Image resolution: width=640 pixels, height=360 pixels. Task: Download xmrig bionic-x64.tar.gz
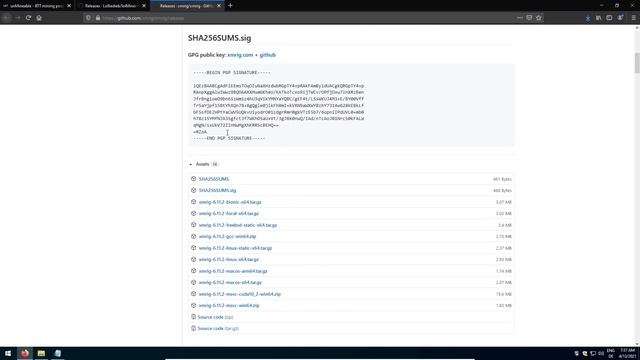click(x=230, y=202)
